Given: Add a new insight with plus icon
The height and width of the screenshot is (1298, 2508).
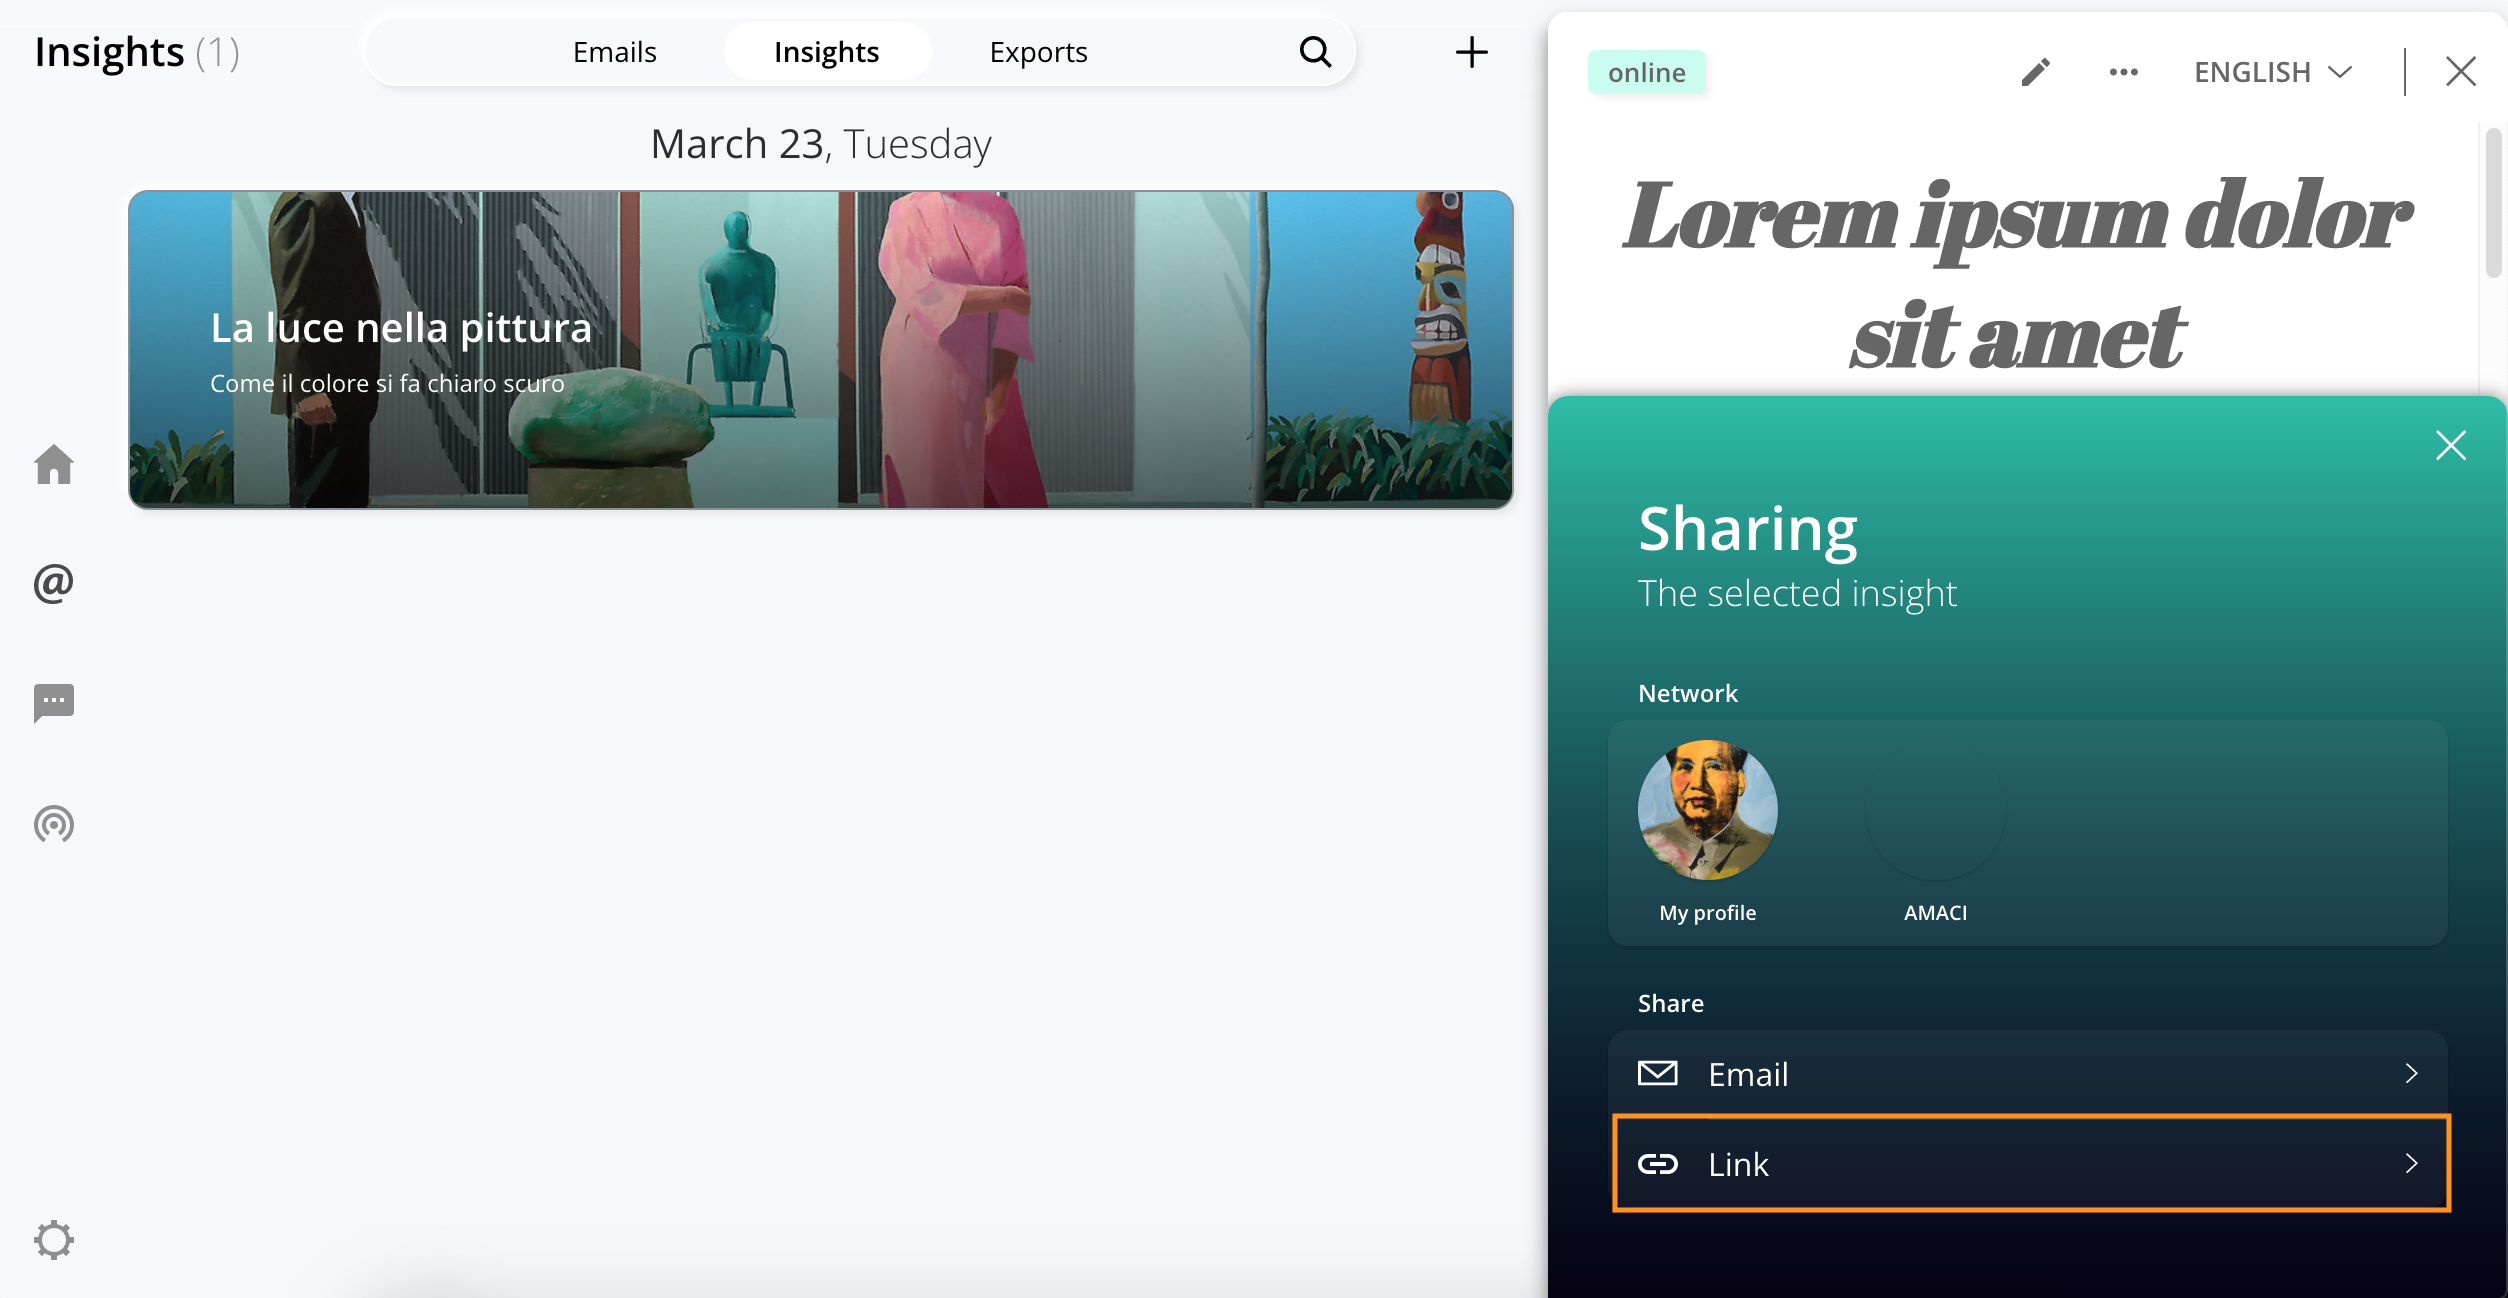Looking at the screenshot, I should (x=1471, y=52).
